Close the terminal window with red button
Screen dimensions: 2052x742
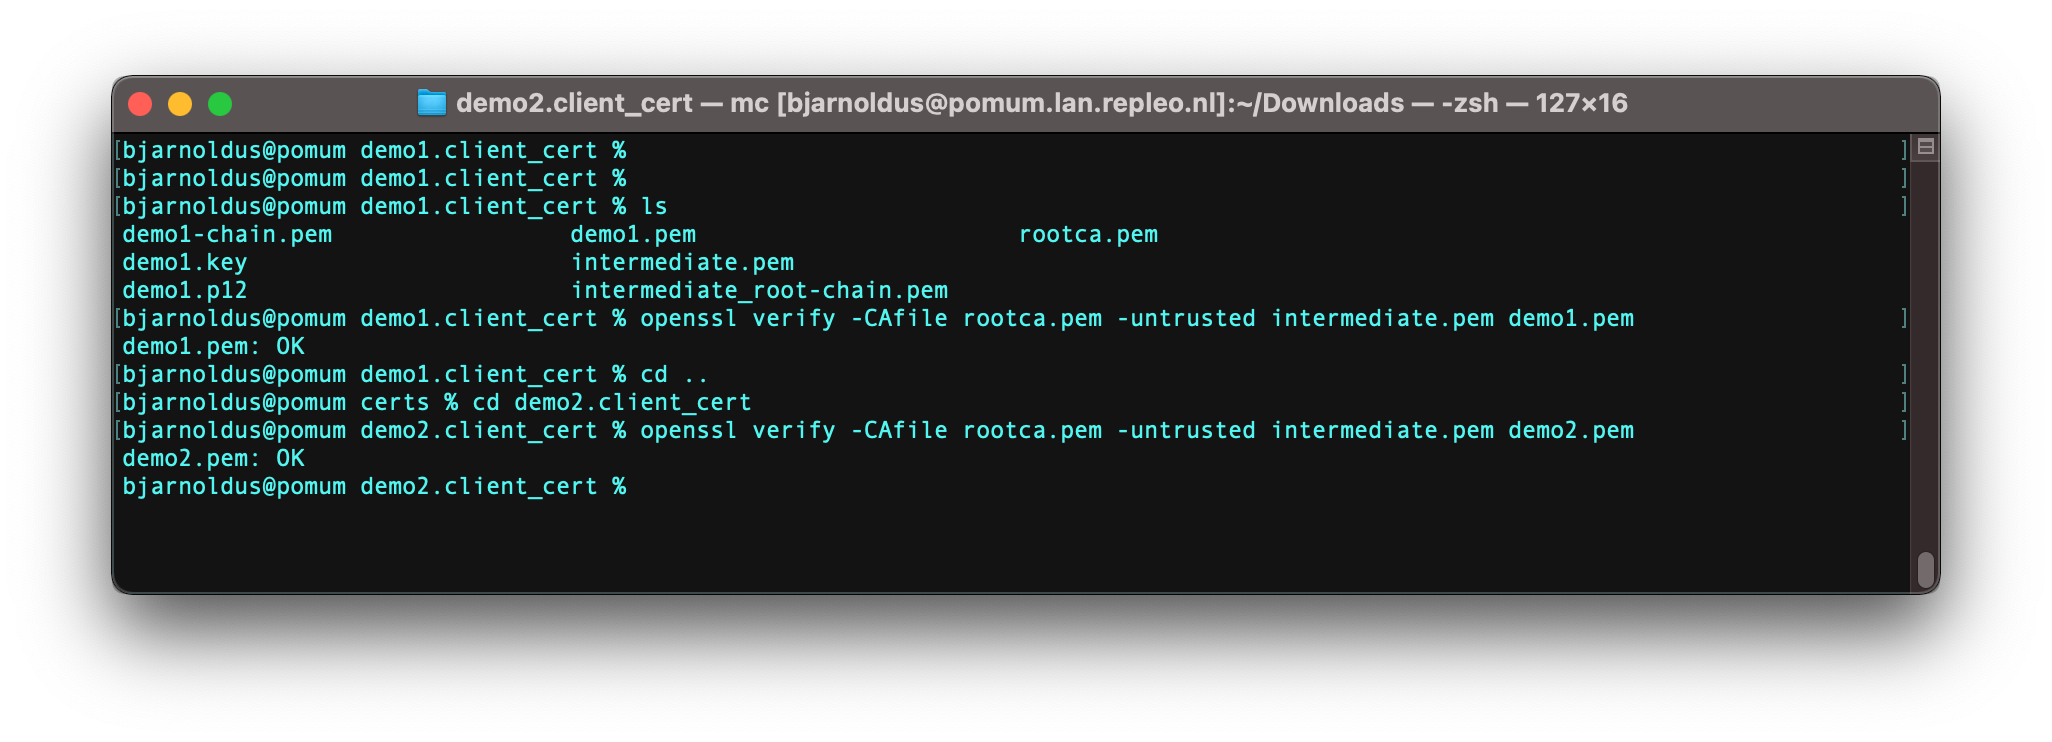(x=140, y=104)
